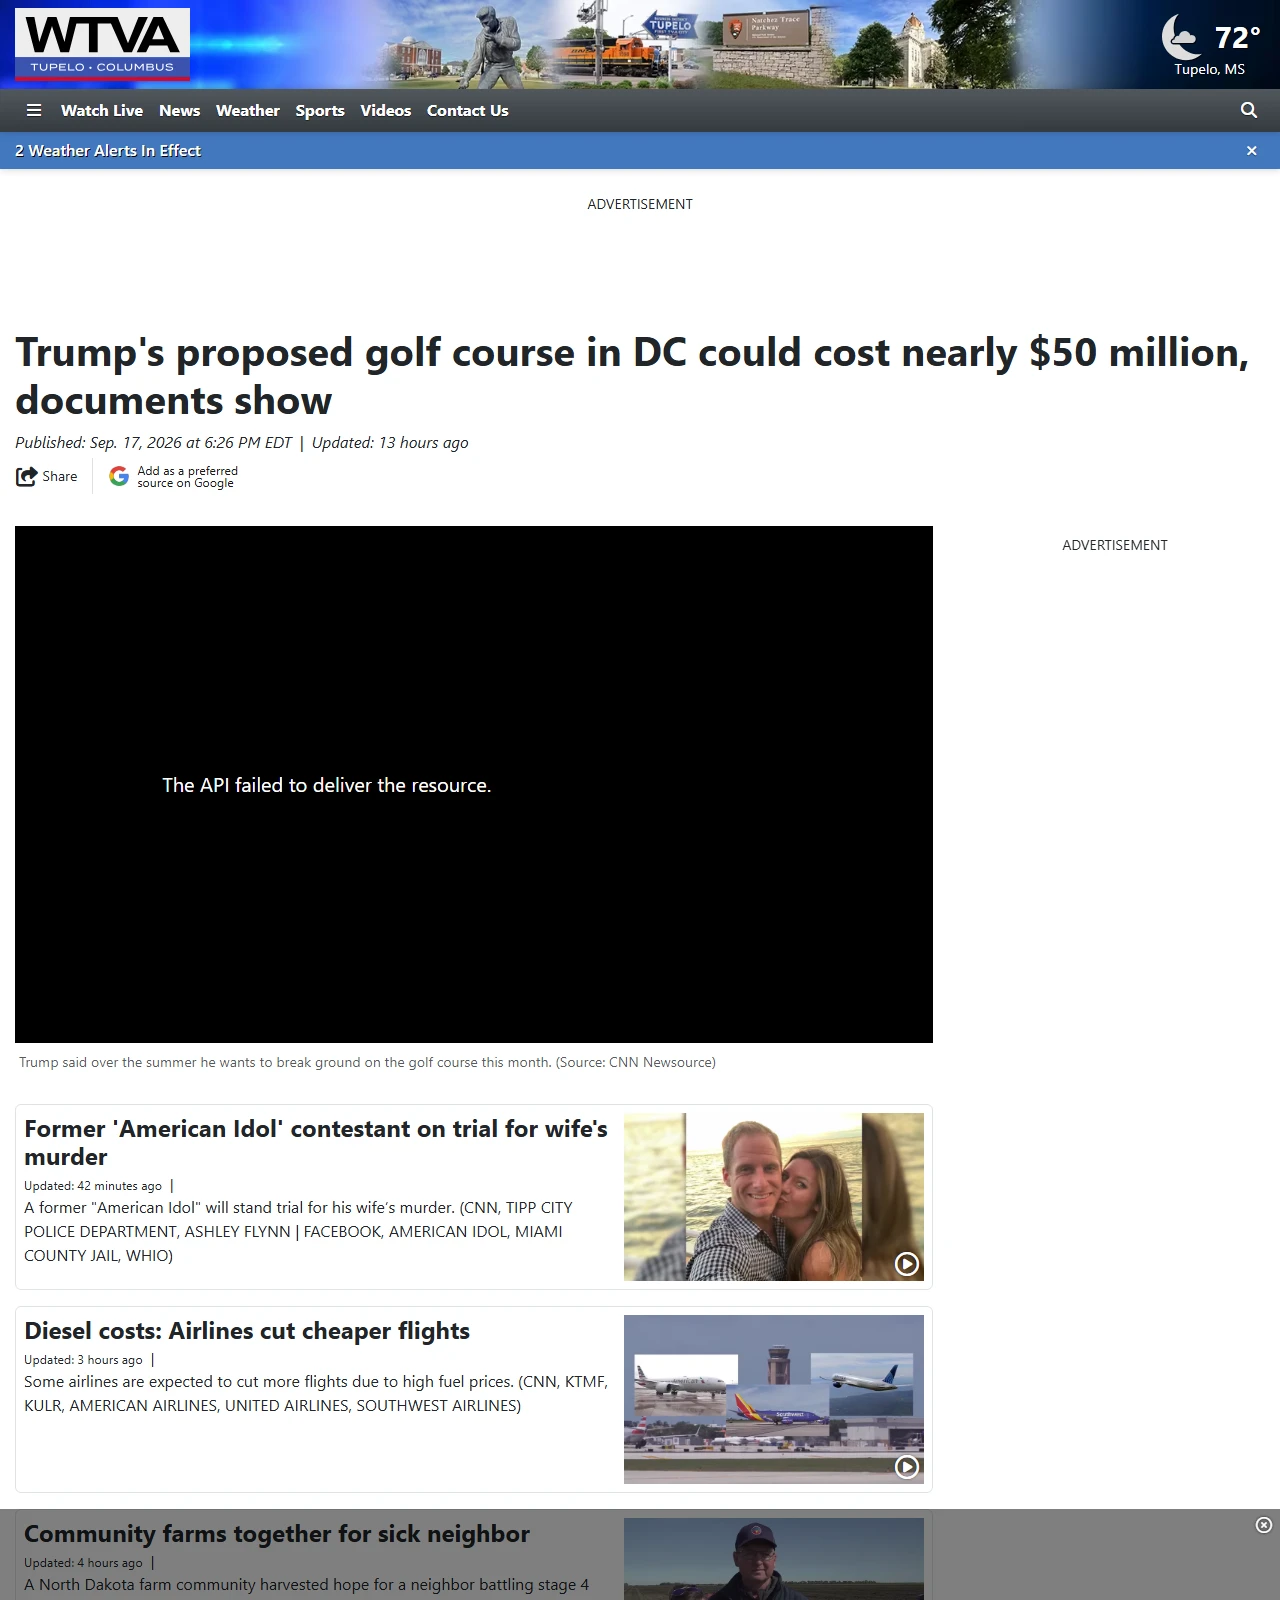This screenshot has height=1600, width=1280.
Task: Click the Share arrow icon
Action: click(26, 477)
